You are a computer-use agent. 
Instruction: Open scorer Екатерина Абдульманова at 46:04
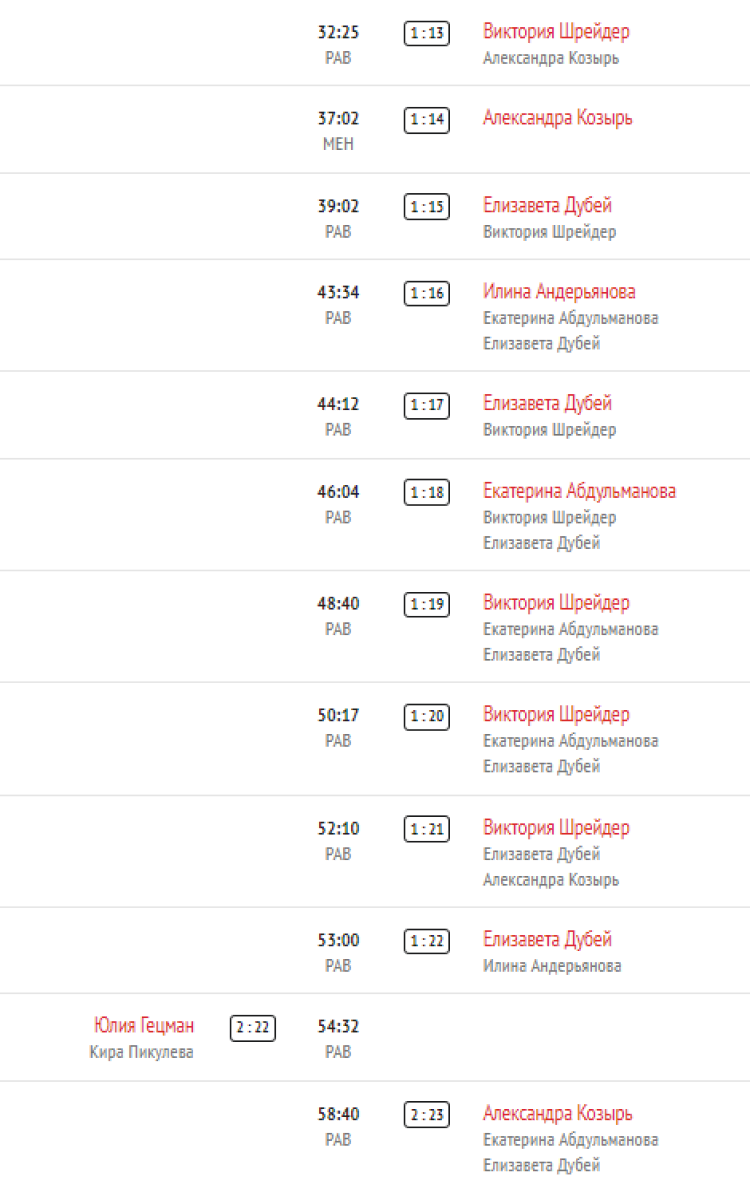click(579, 492)
